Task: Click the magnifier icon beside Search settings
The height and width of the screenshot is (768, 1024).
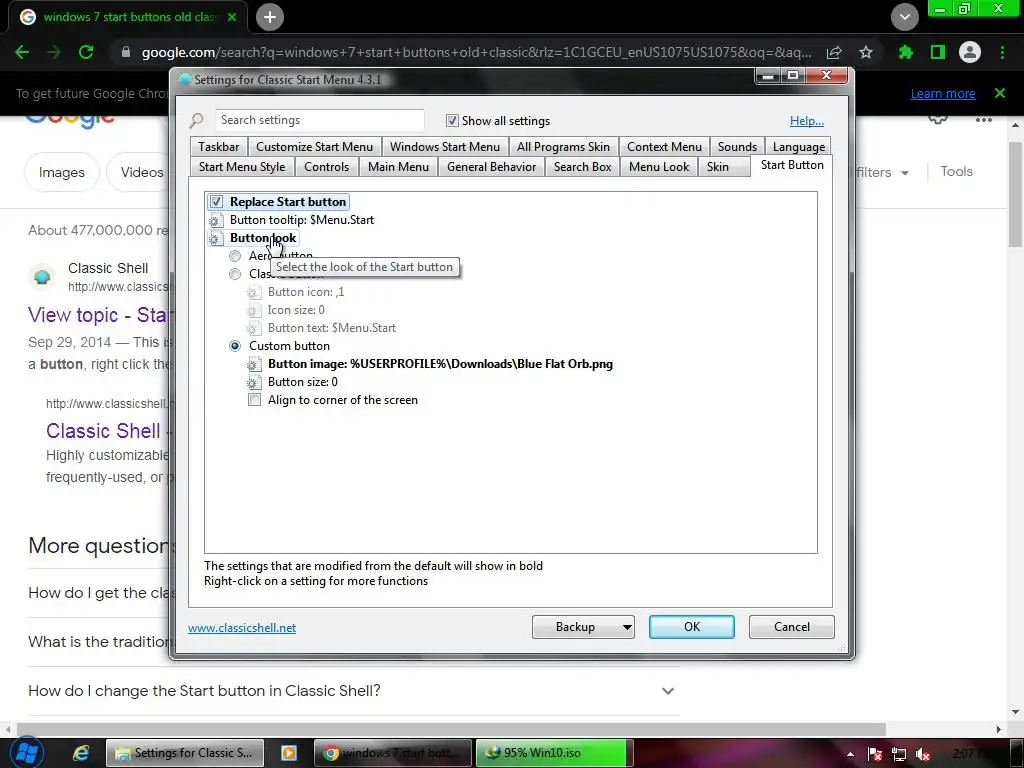Action: [x=197, y=121]
